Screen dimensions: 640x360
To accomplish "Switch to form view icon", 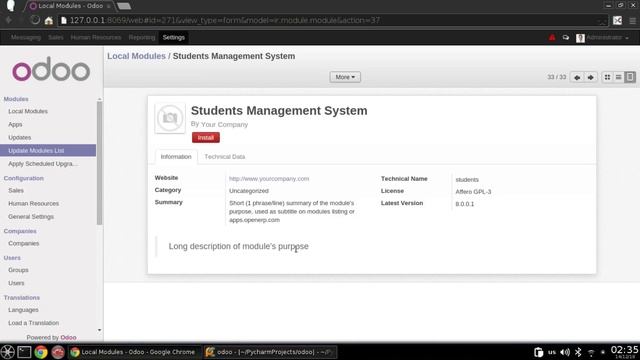I will 630,77.
